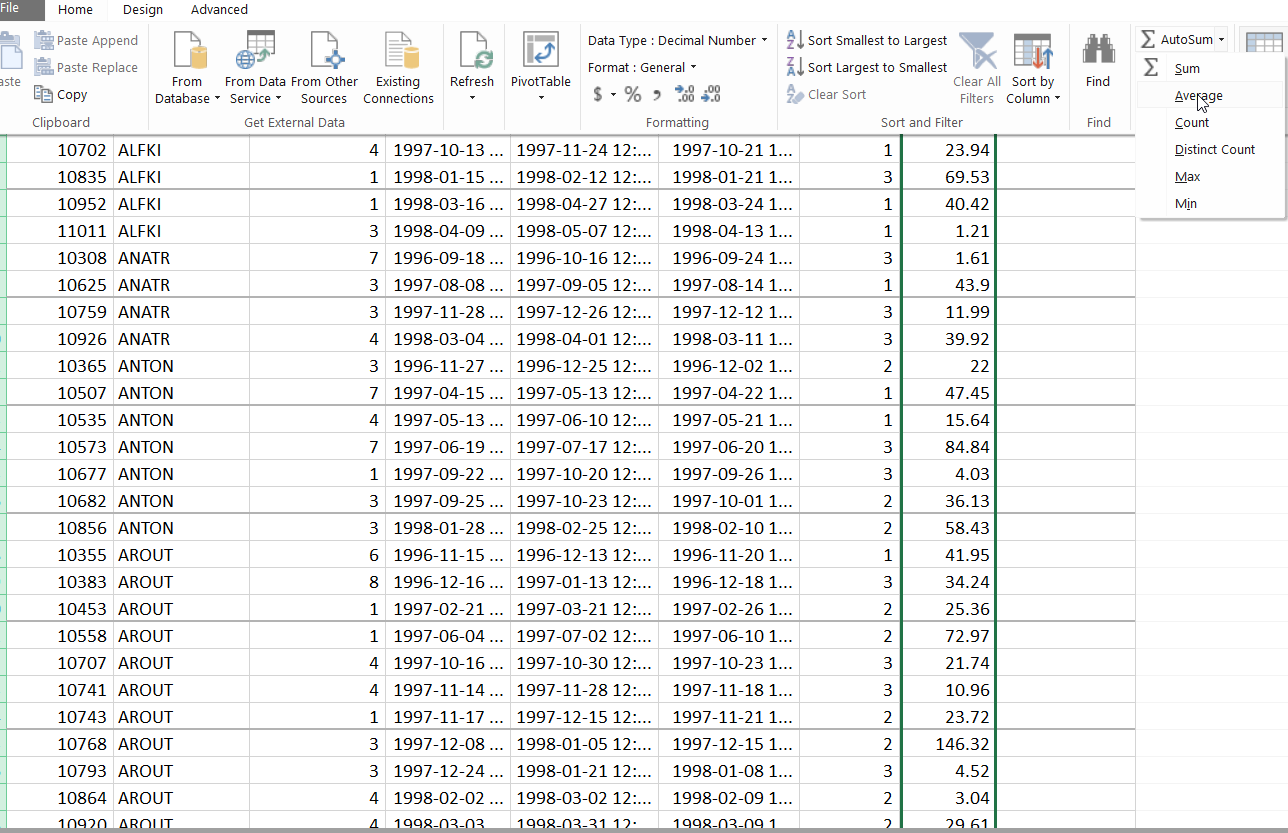The height and width of the screenshot is (833, 1288).
Task: Click Sort Smallest to Largest
Action: coord(868,40)
